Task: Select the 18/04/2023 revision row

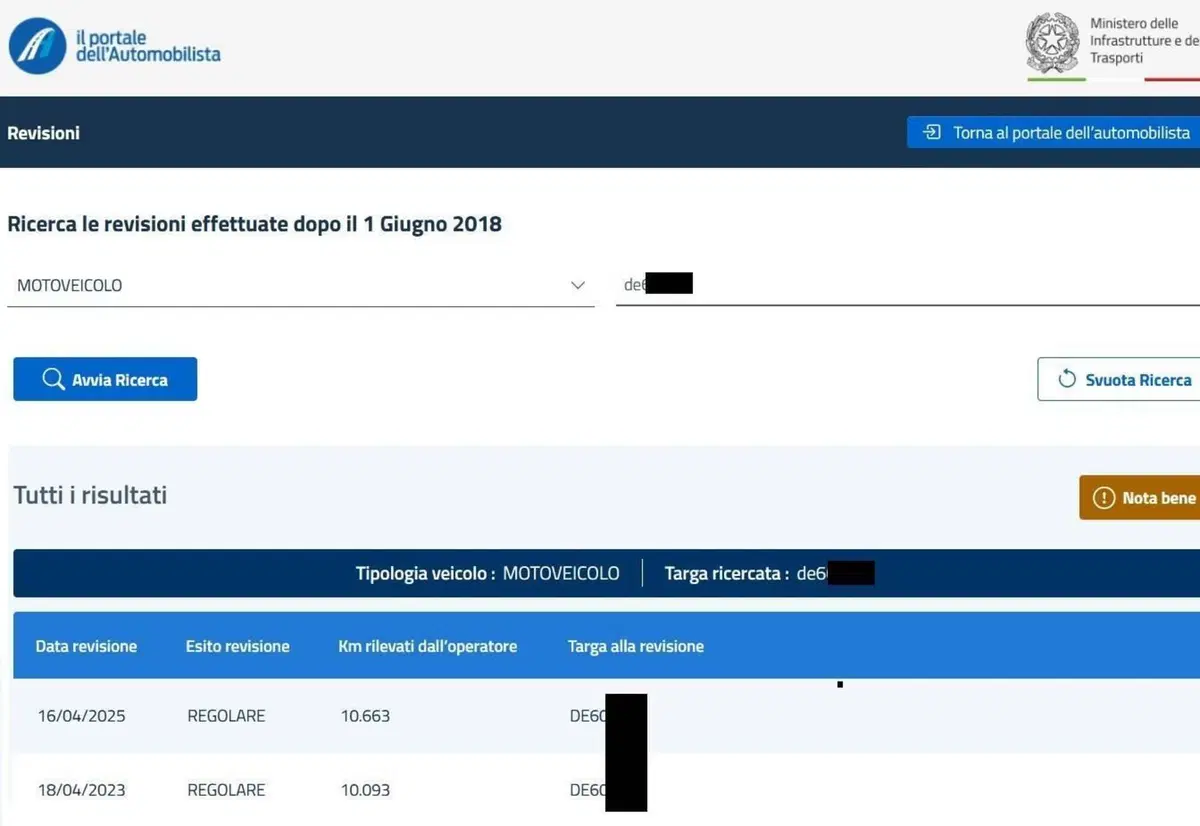Action: pos(606,790)
